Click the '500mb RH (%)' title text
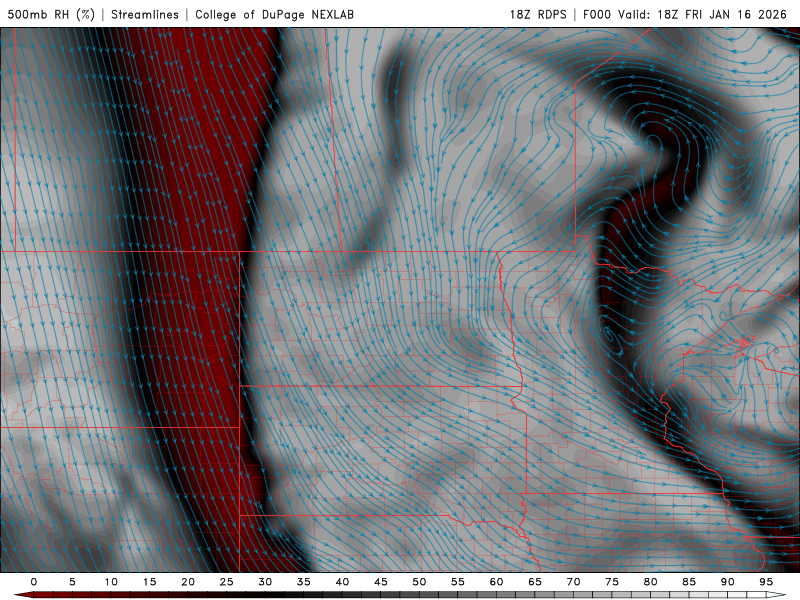 pyautogui.click(x=51, y=14)
